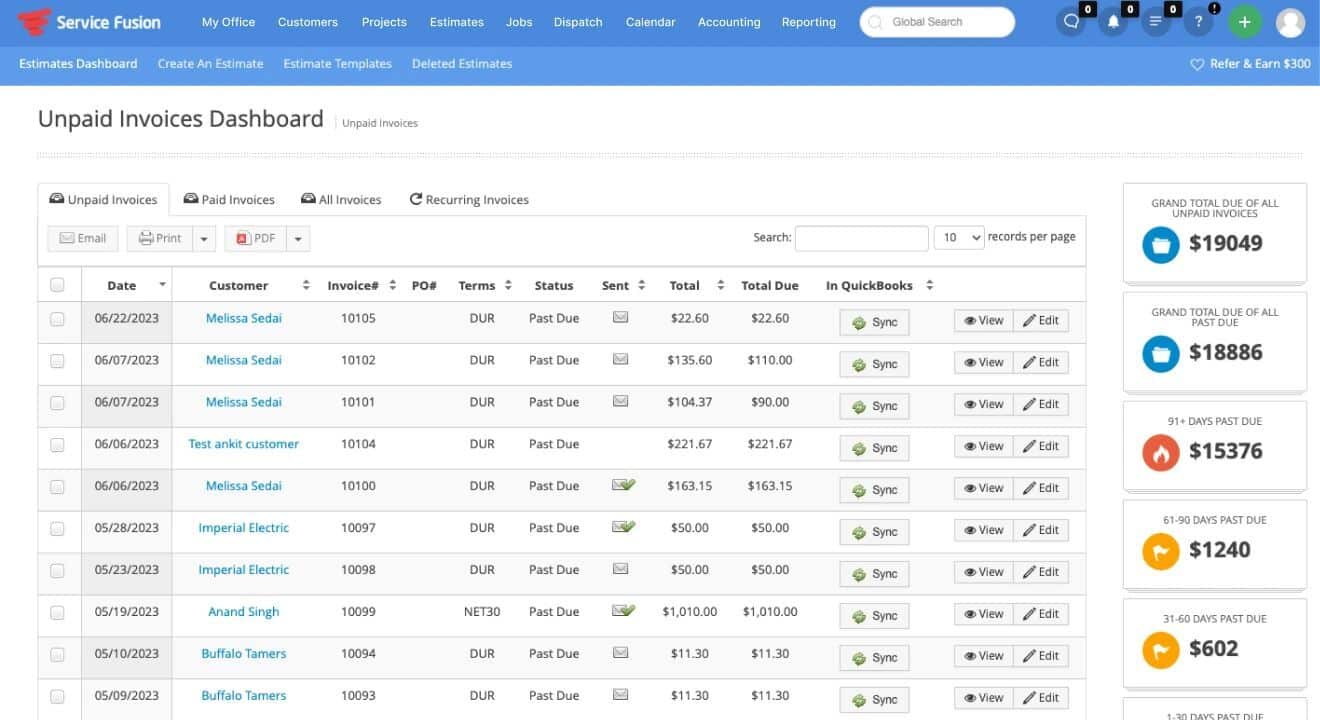Open the chat messages icon
Screen dimensions: 1320x720
click(x=1071, y=20)
